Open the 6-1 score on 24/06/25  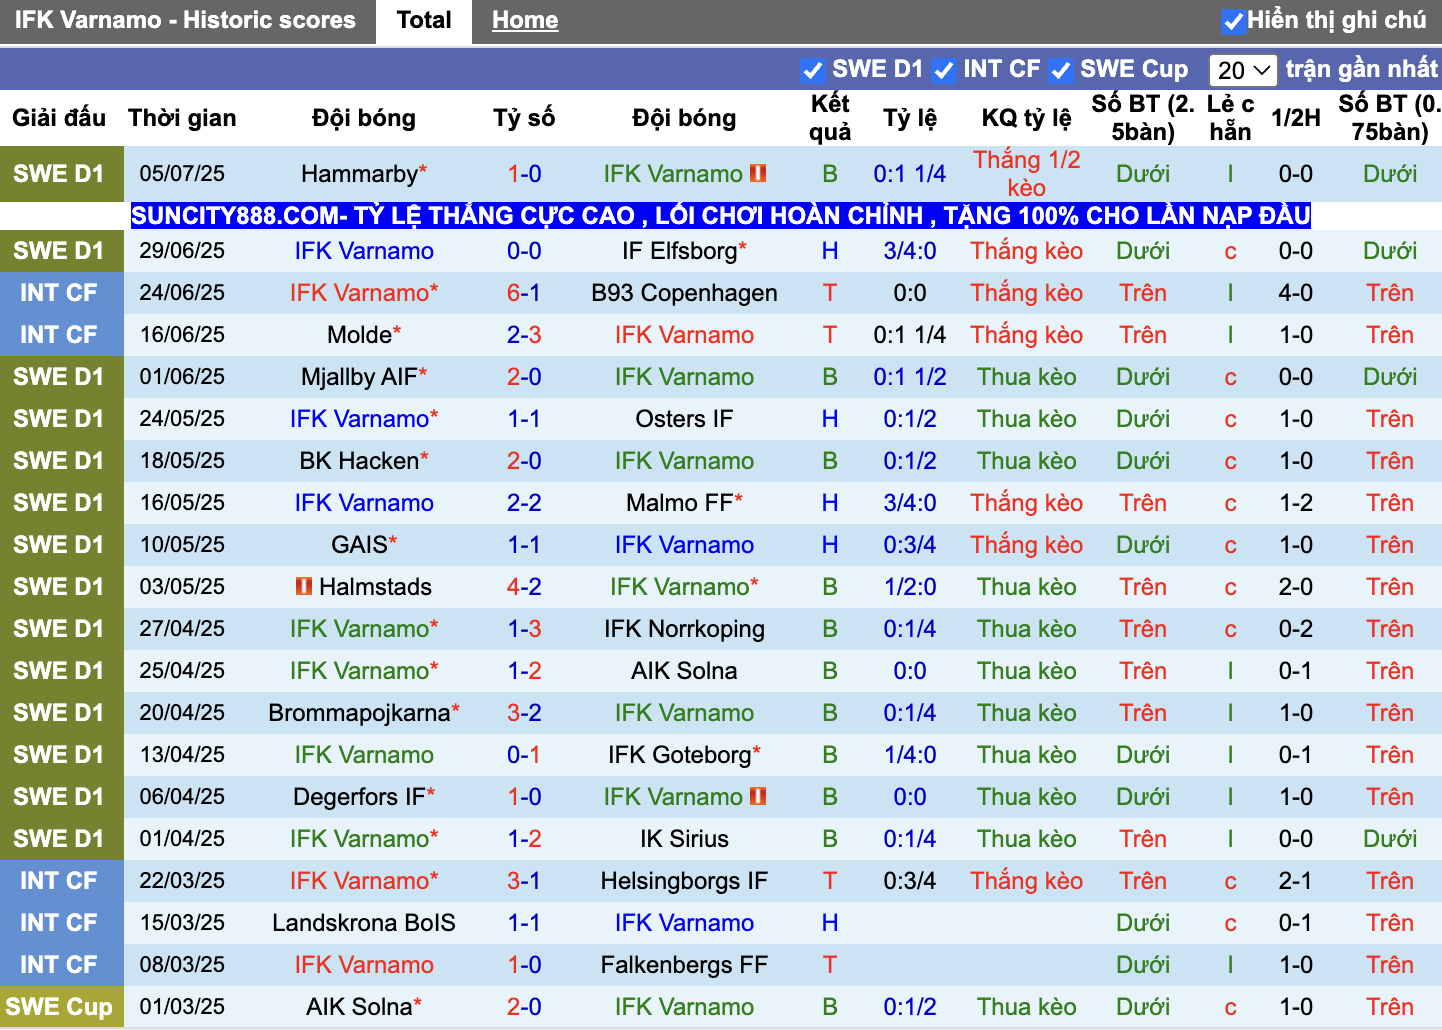point(524,293)
